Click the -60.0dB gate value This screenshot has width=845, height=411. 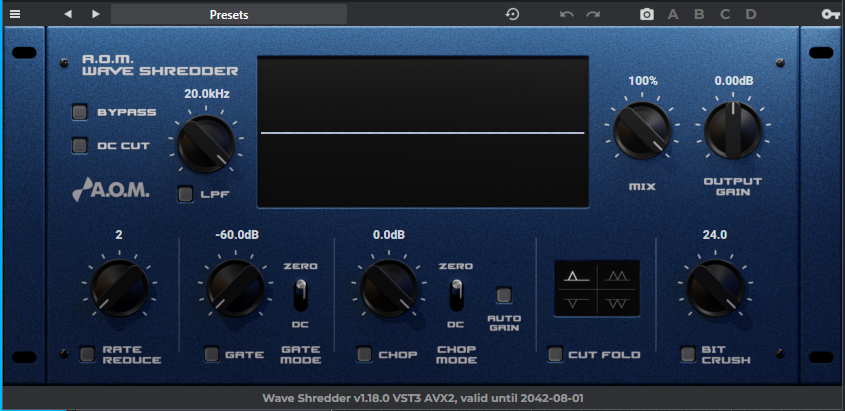(237, 235)
